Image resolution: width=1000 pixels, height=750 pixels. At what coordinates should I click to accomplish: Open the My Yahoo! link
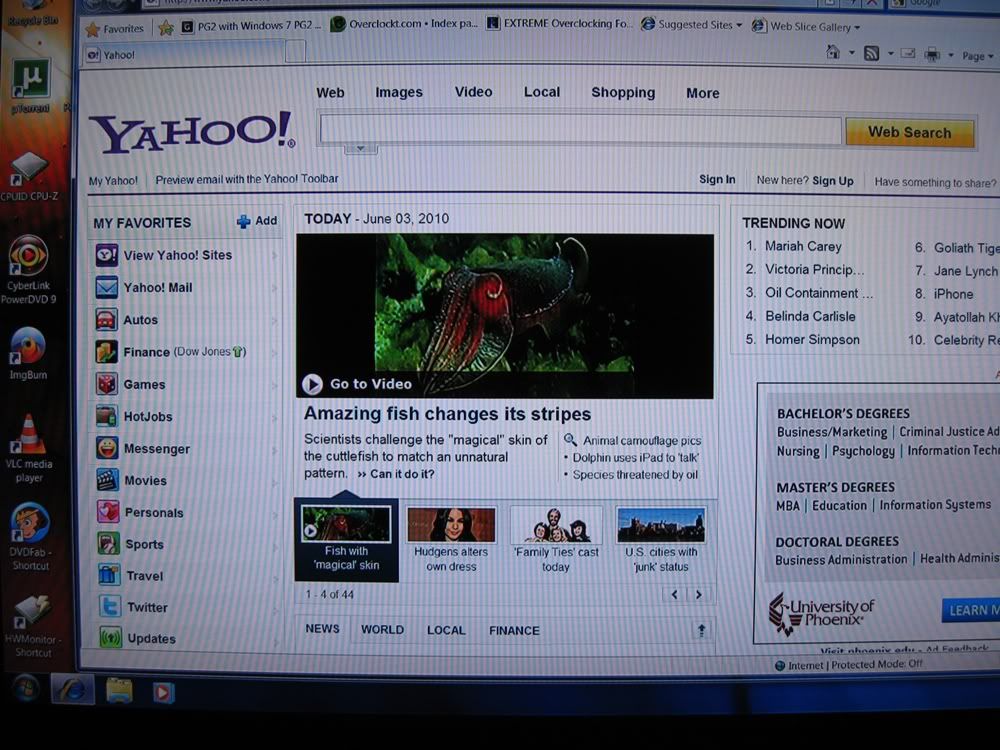[x=113, y=180]
